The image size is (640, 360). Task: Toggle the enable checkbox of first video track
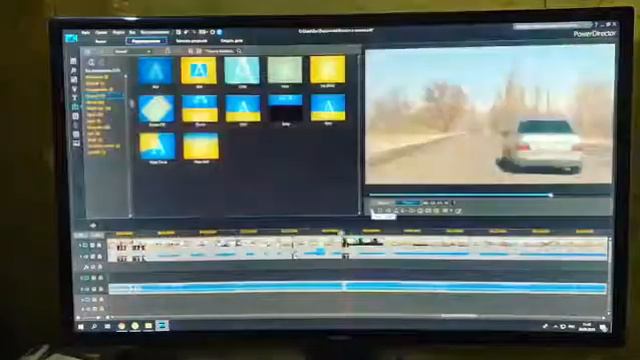coord(92,246)
